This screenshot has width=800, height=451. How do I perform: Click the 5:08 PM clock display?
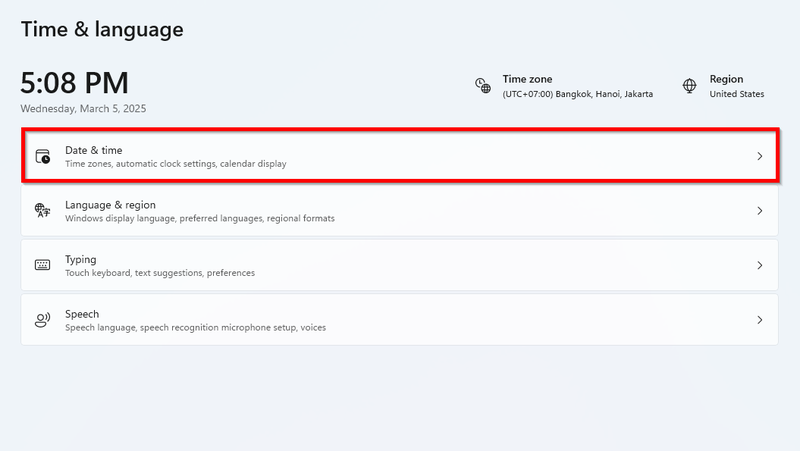(x=74, y=83)
